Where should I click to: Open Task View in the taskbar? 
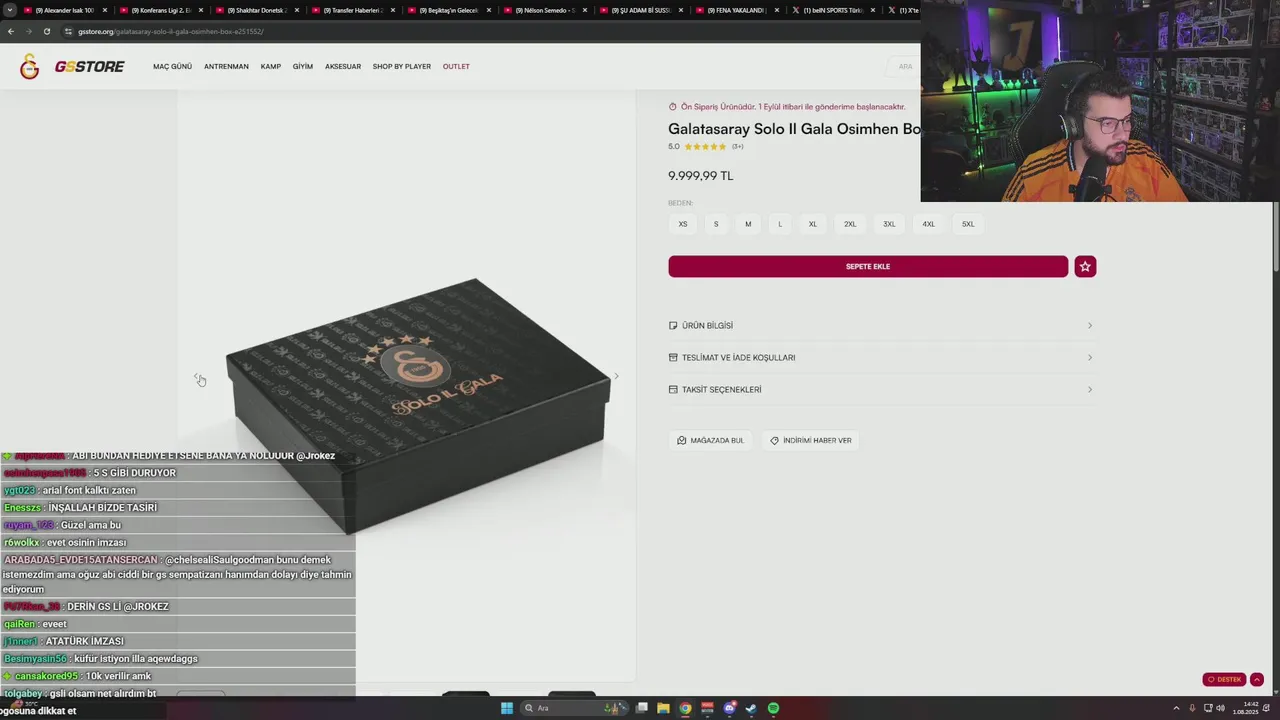pyautogui.click(x=642, y=708)
